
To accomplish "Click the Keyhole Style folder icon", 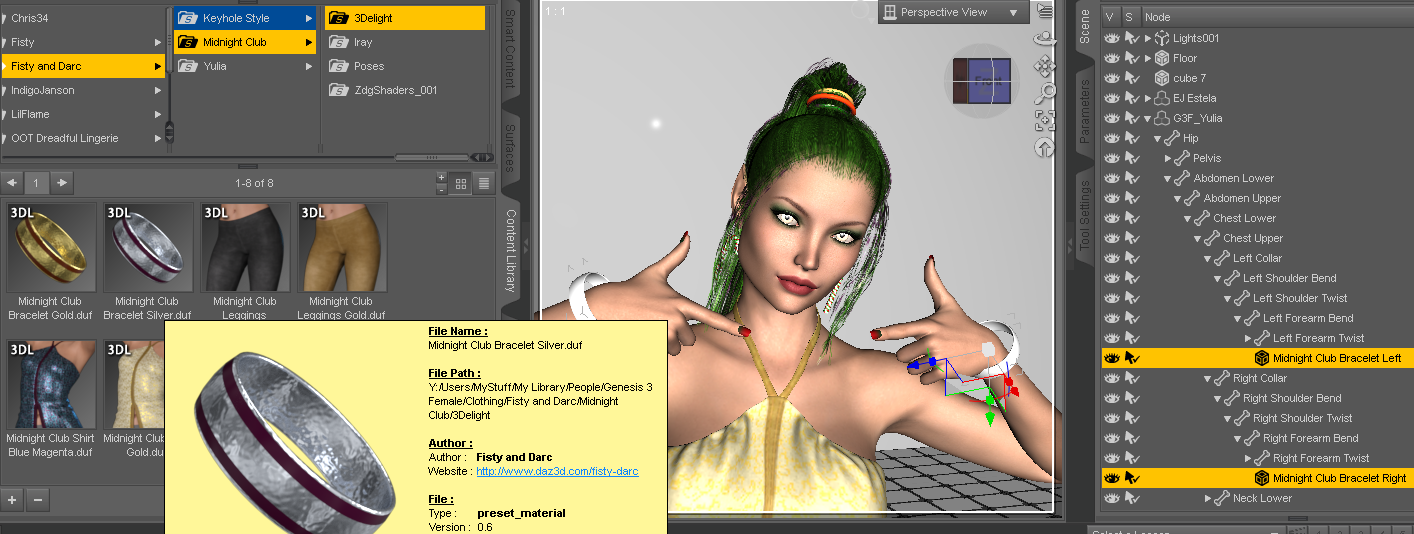I will 186,18.
